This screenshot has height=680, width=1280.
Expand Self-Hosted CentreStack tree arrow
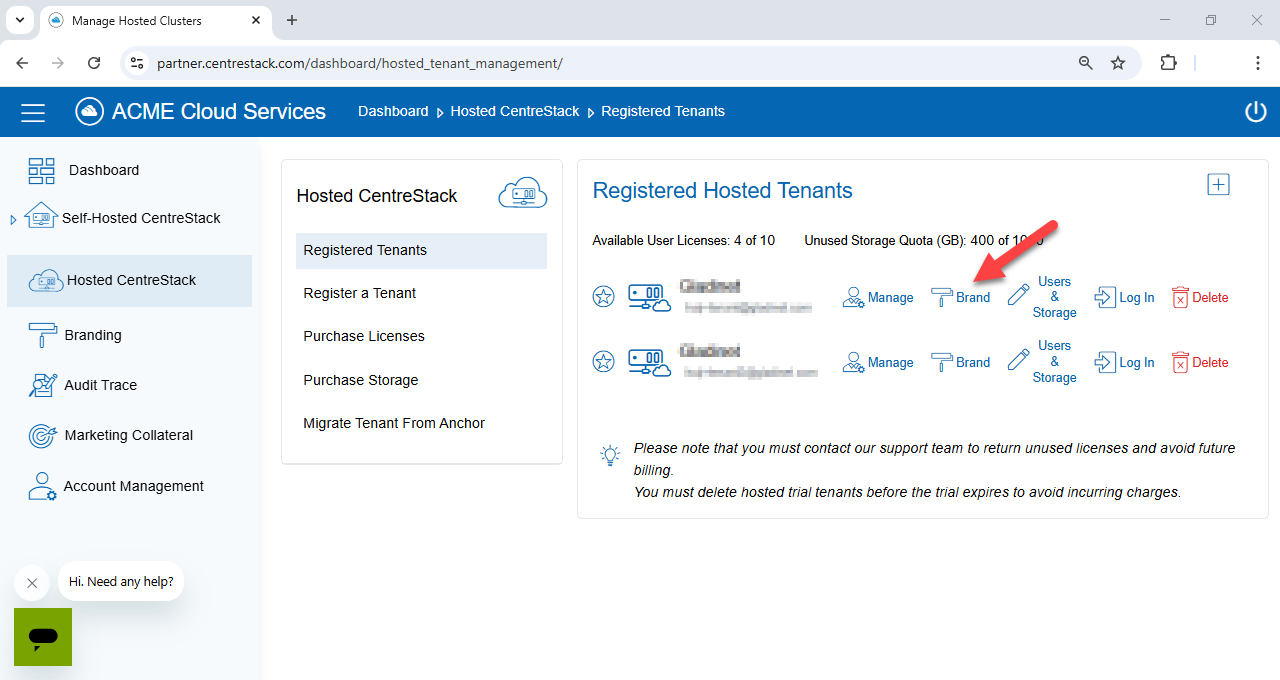pyautogui.click(x=13, y=219)
